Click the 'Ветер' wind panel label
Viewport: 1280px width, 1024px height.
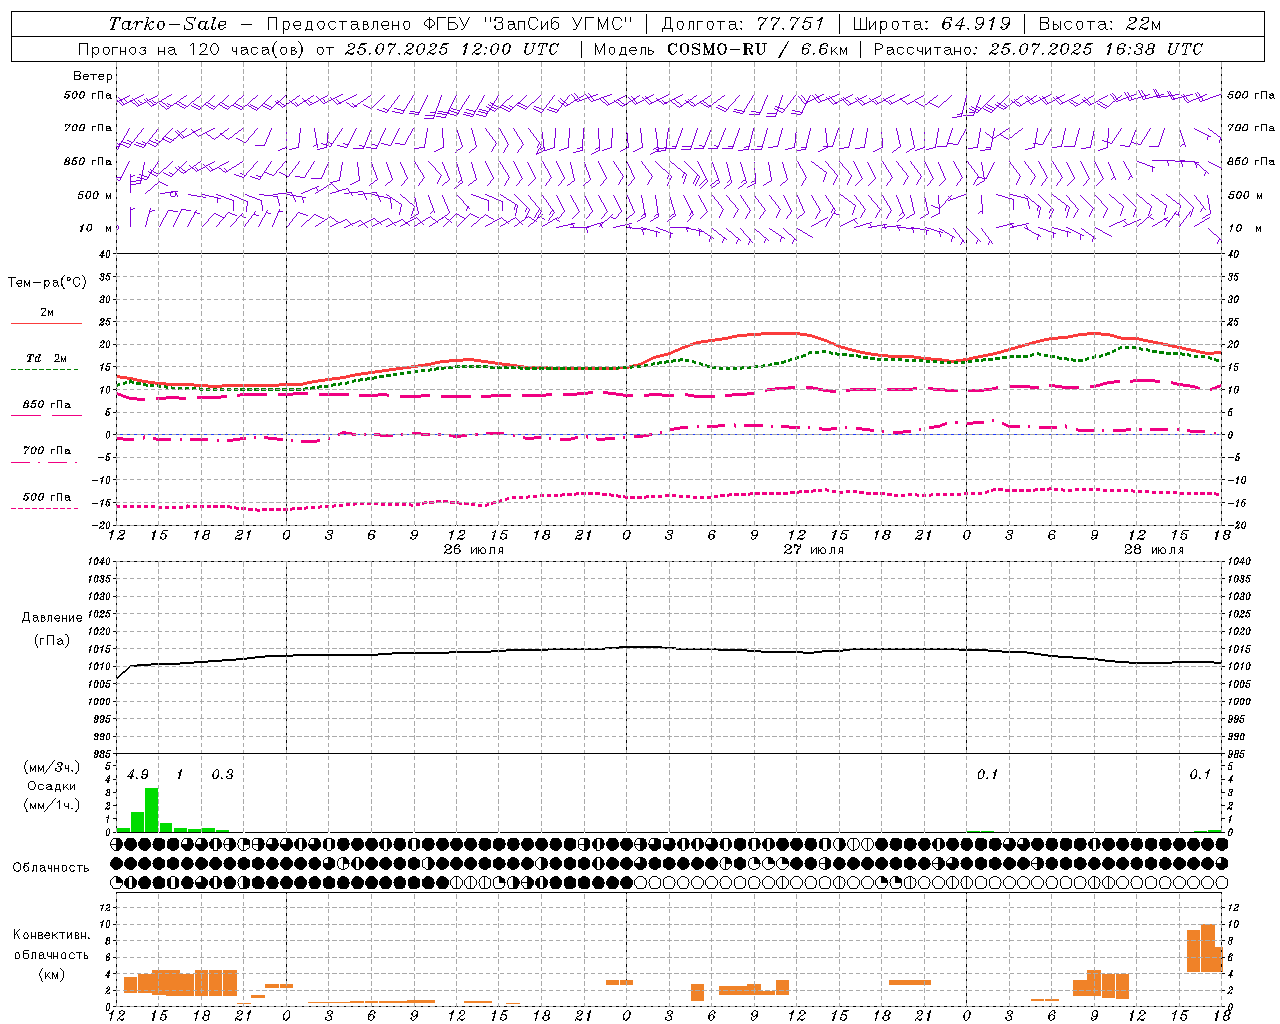[x=93, y=76]
